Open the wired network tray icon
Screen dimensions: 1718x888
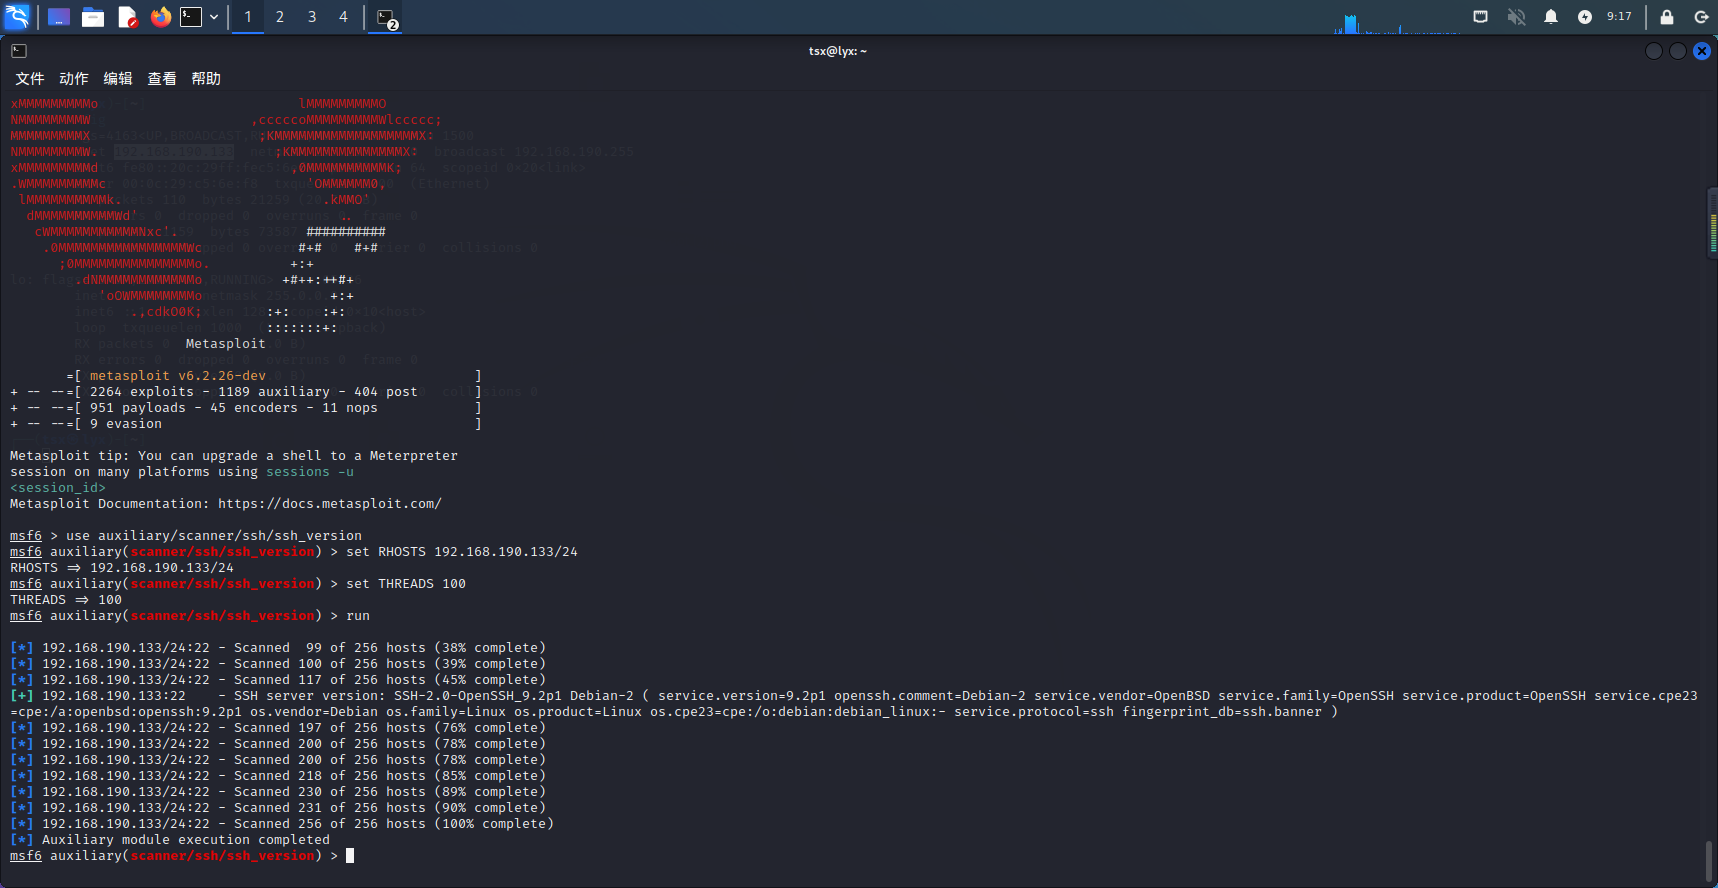point(1481,17)
